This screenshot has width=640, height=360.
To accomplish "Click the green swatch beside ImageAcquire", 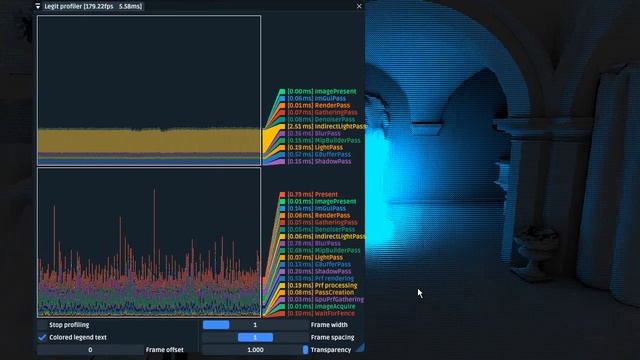I will 282,306.
